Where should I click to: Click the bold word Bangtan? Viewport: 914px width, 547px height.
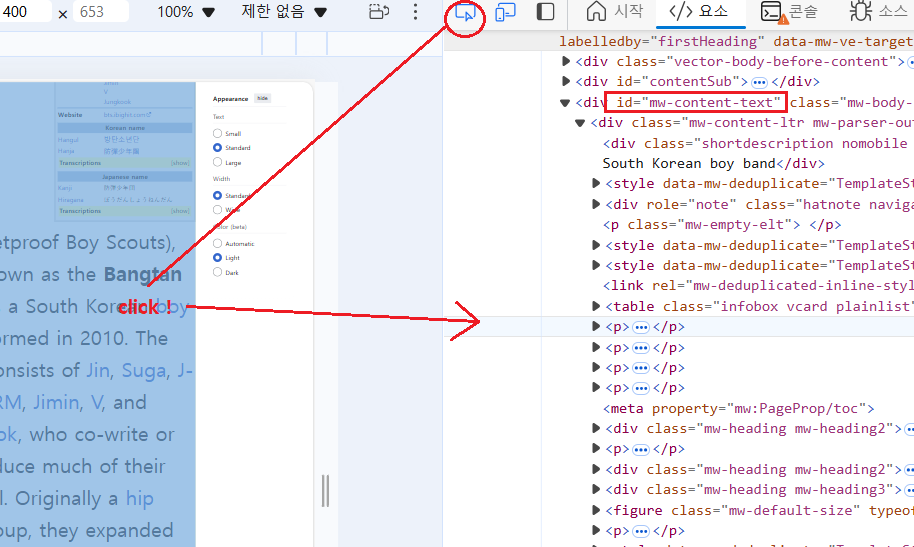tap(143, 274)
